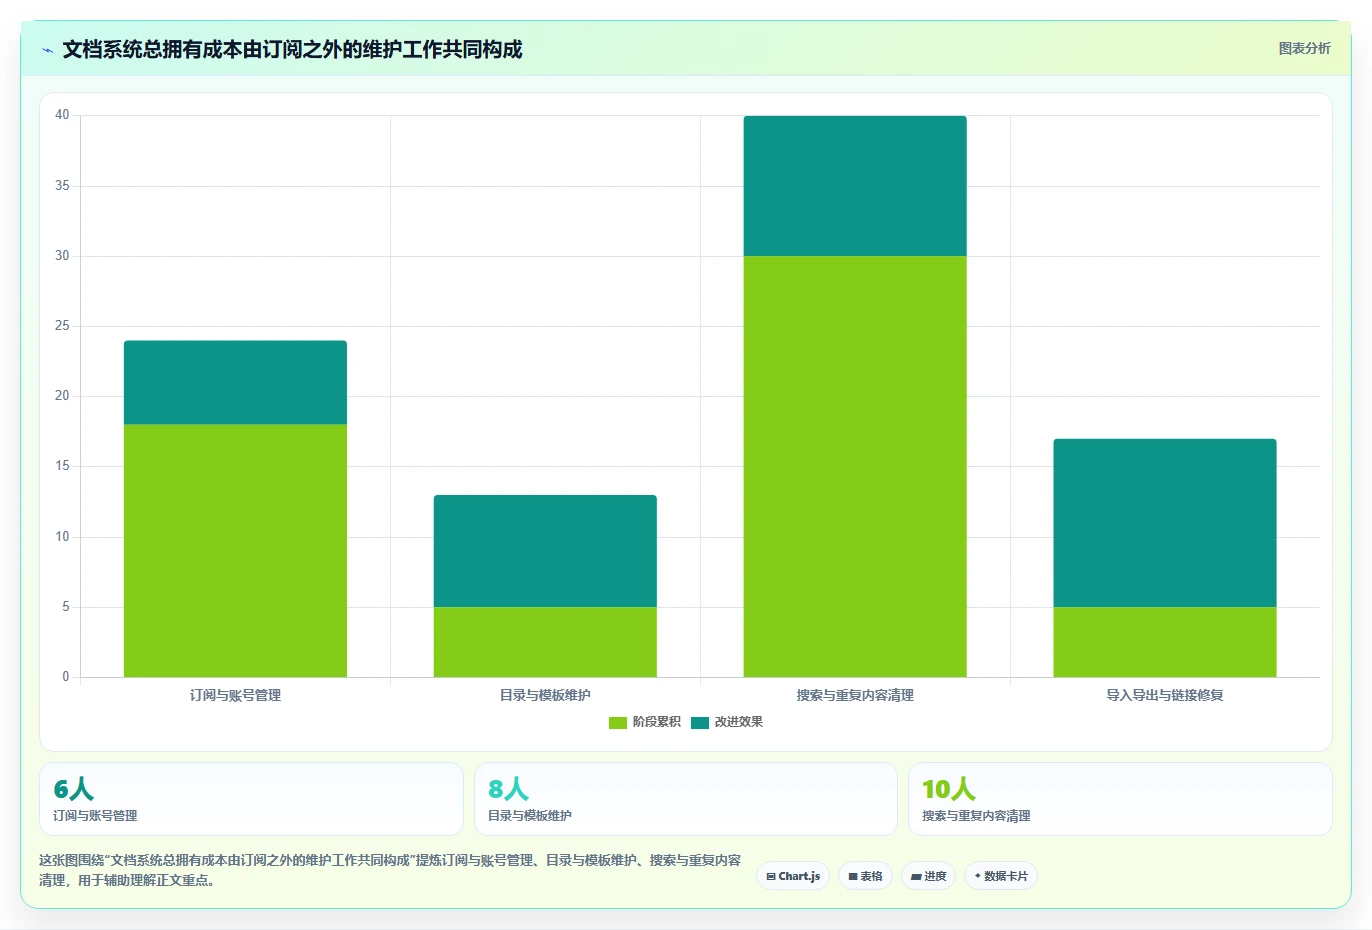Click the y-axis tick label 40
The height and width of the screenshot is (930, 1372).
[x=62, y=115]
